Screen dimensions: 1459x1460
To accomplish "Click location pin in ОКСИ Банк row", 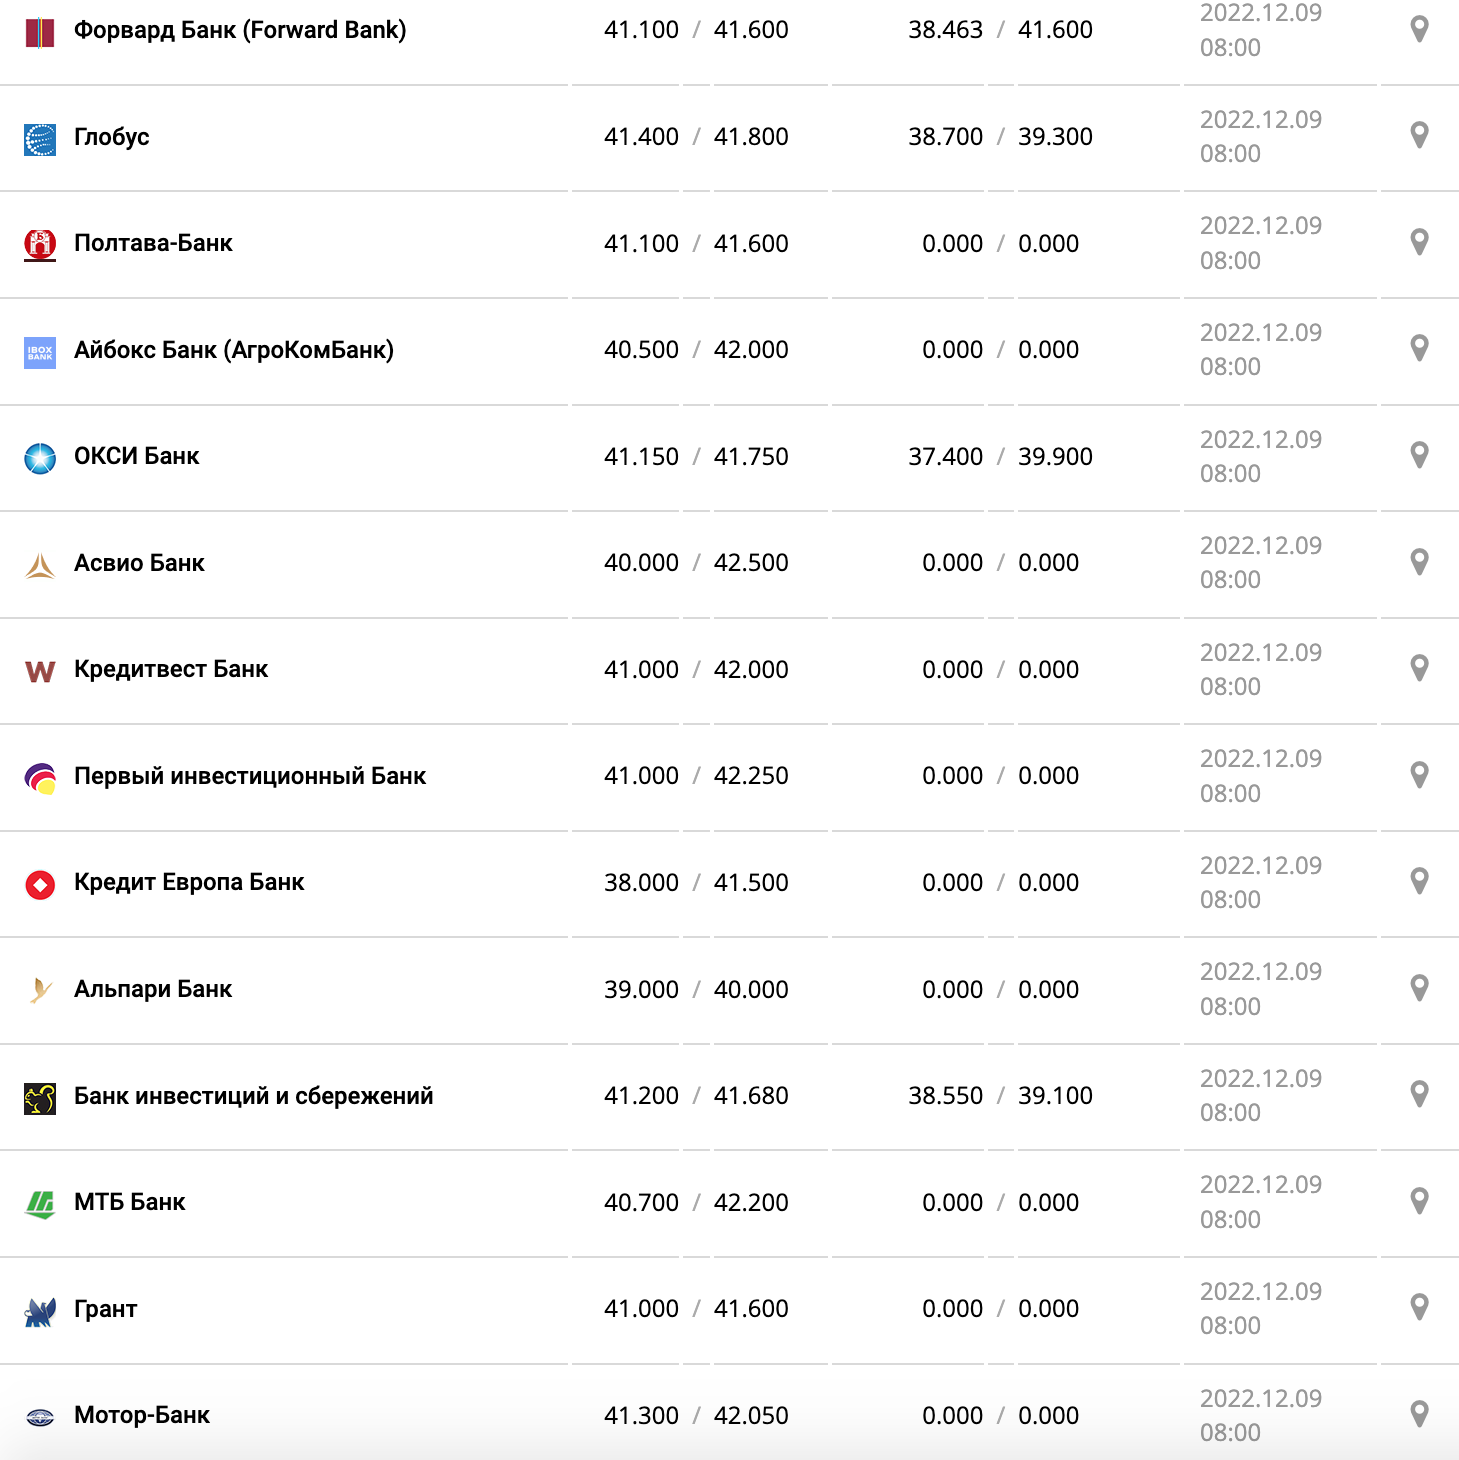I will point(1419,455).
